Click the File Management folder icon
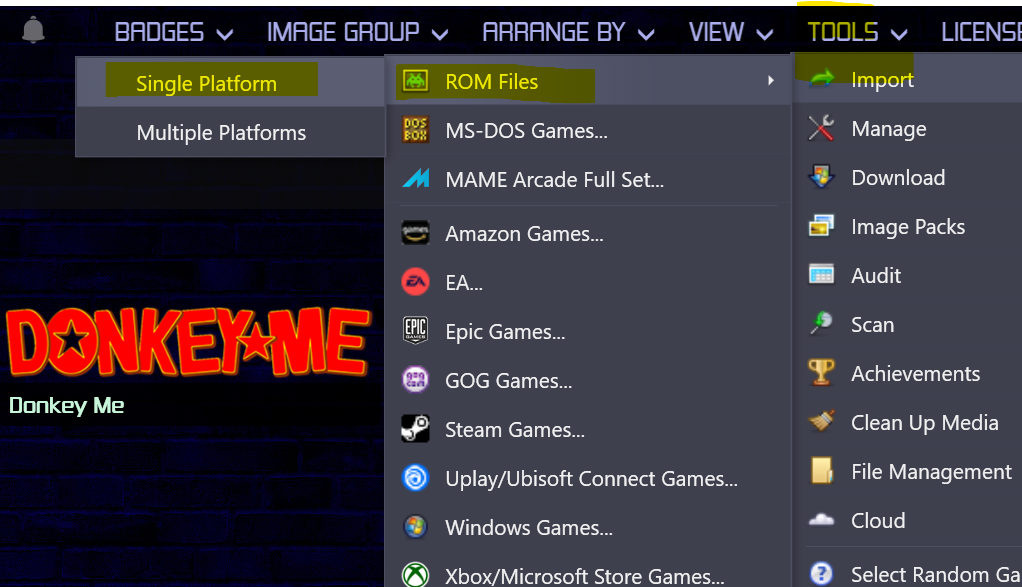The image size is (1022, 587). (x=822, y=470)
